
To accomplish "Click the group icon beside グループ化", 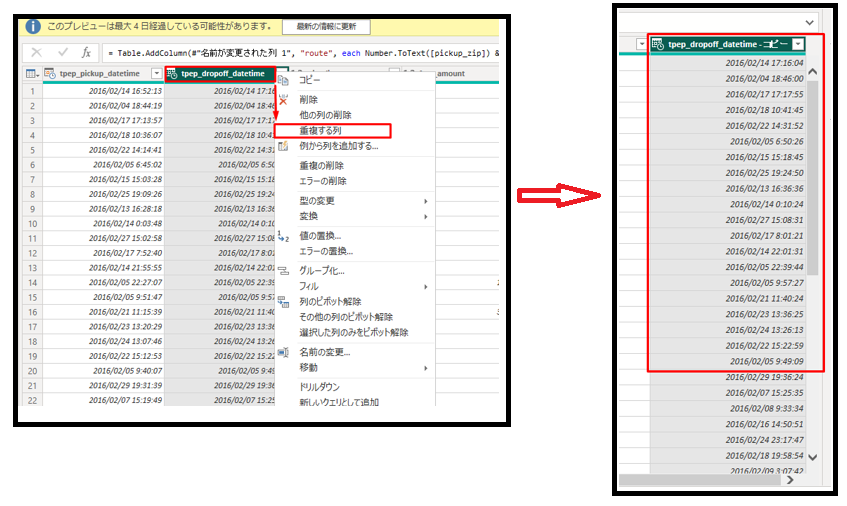I will point(283,271).
